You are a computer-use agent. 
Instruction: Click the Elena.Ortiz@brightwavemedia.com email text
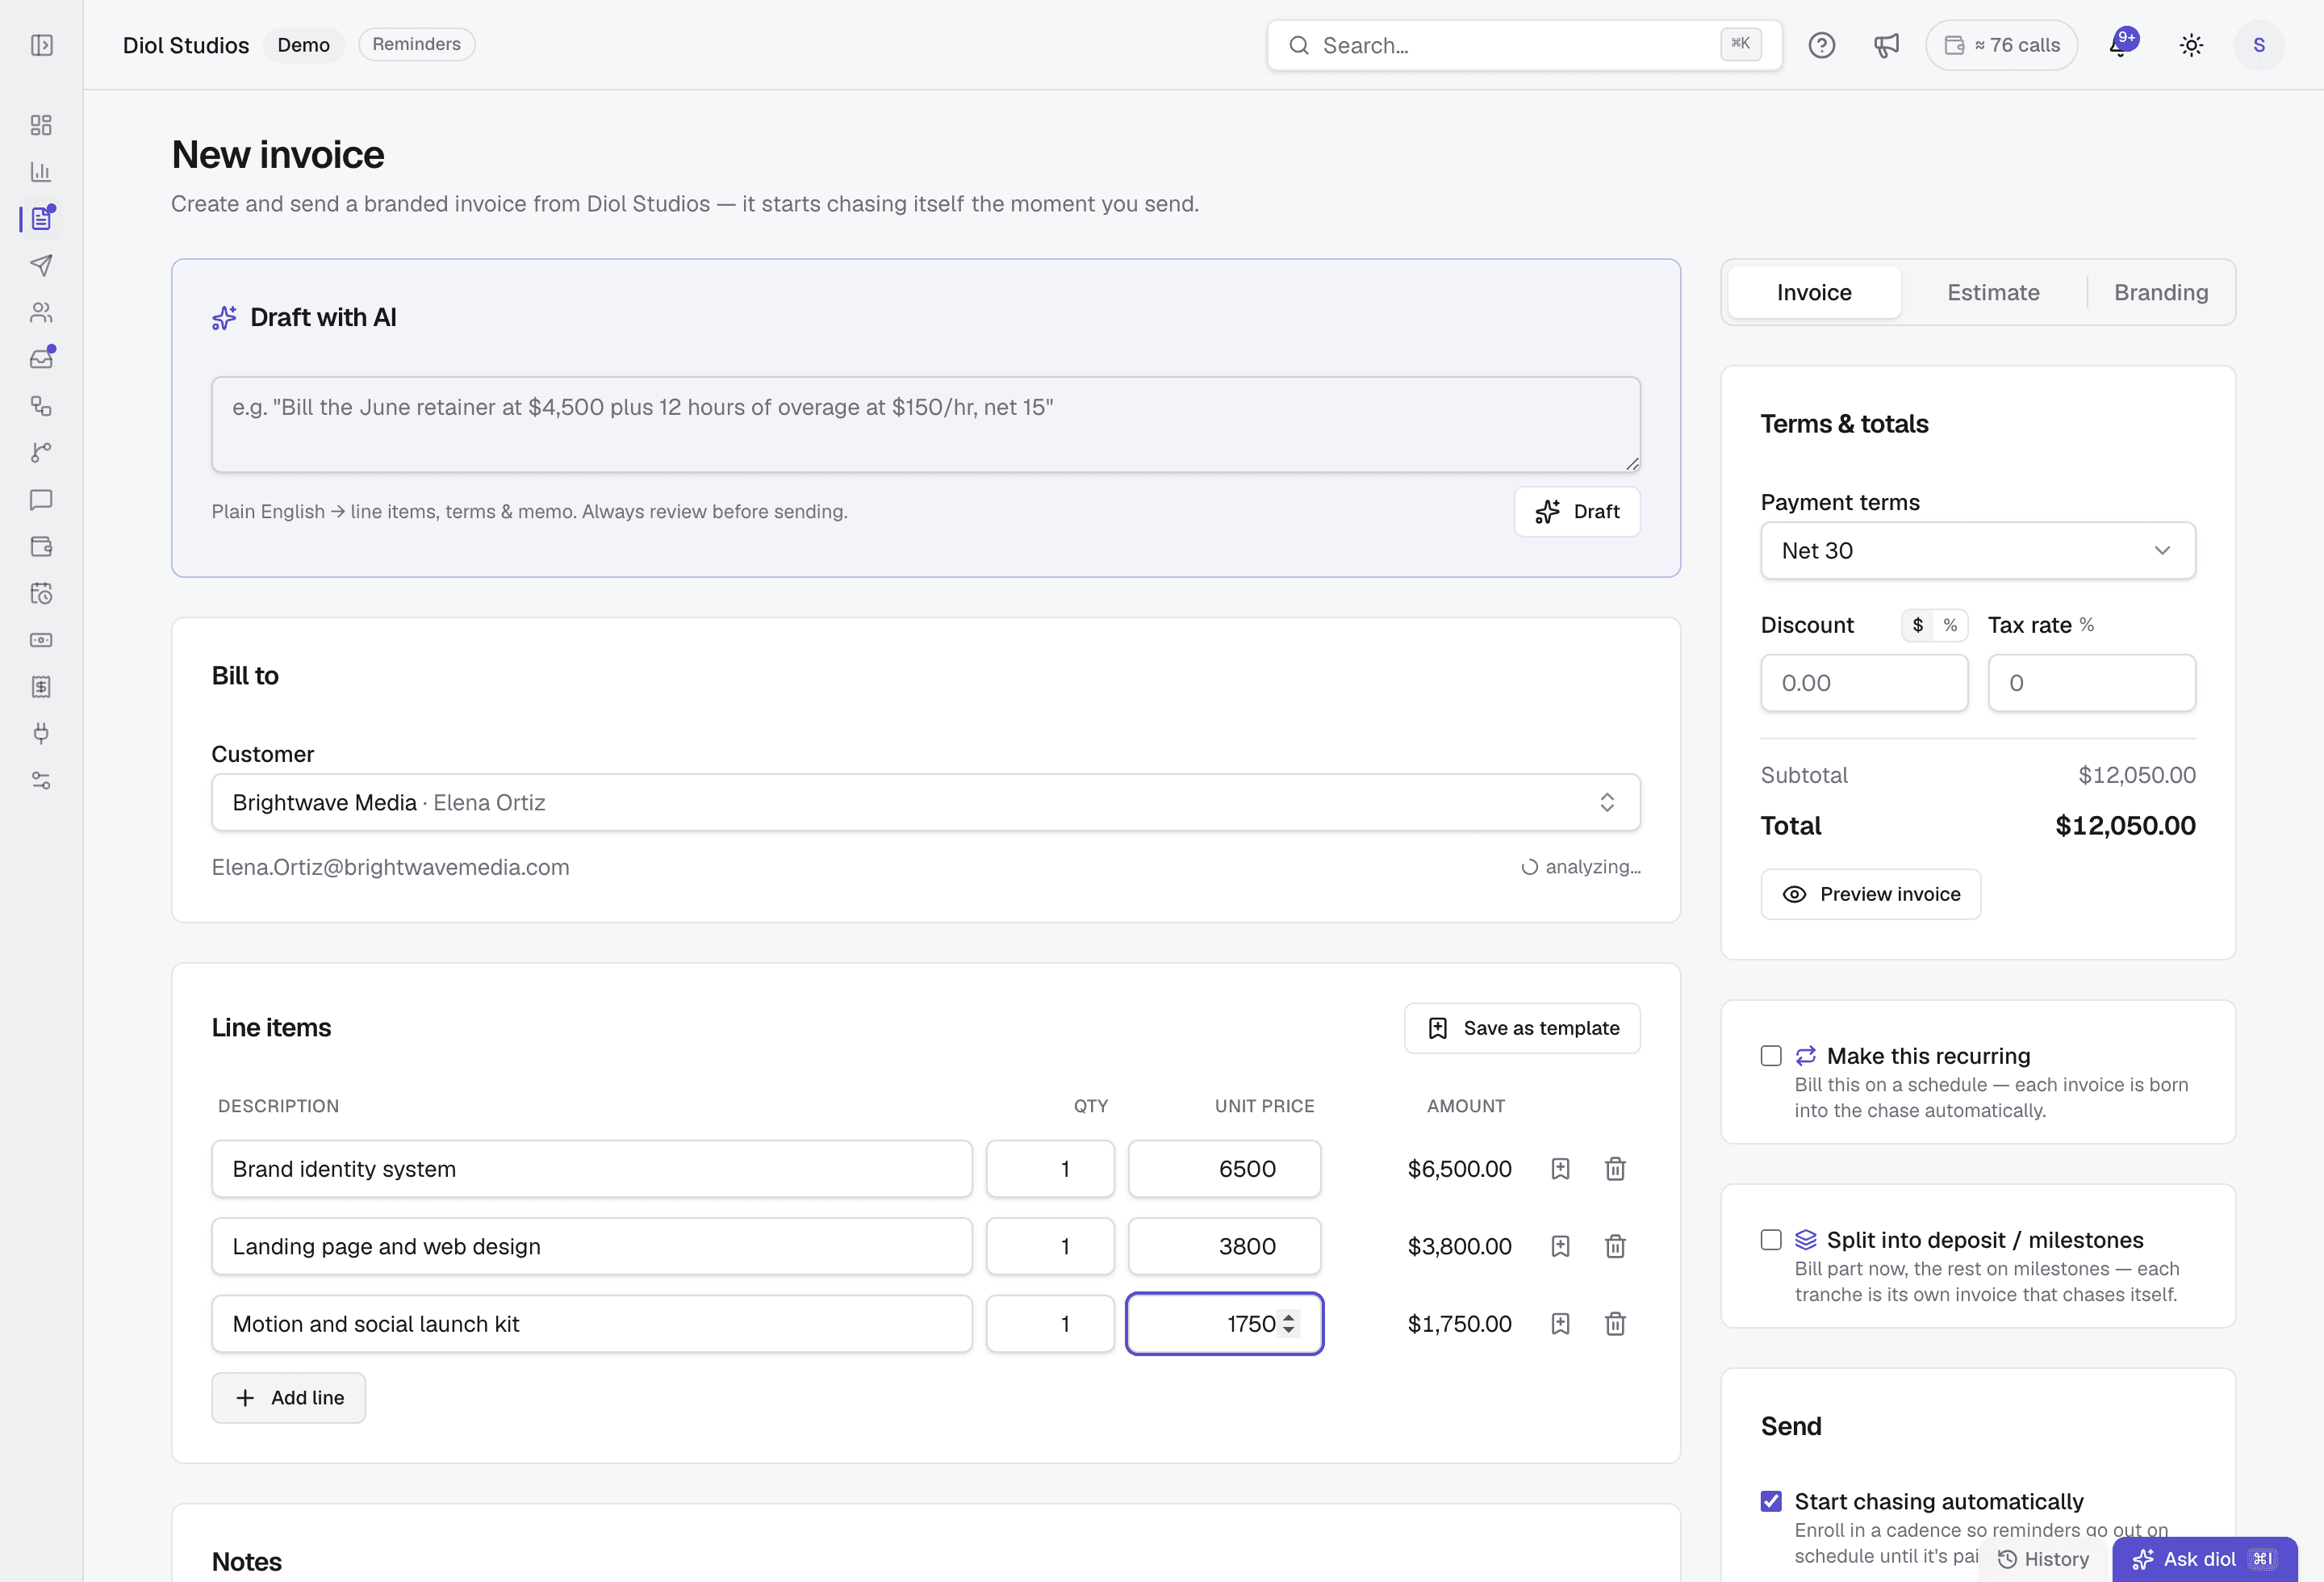(x=390, y=867)
